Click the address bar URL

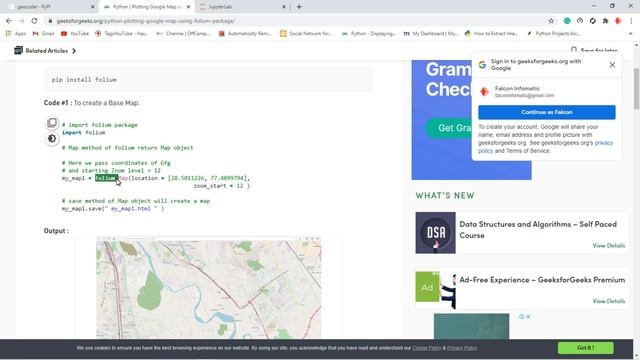[146, 21]
